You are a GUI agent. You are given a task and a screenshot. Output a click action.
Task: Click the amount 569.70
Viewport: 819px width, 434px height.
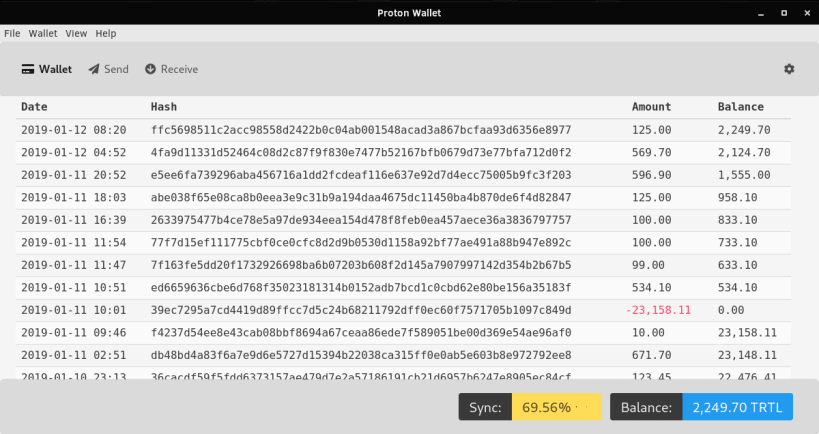[651, 153]
